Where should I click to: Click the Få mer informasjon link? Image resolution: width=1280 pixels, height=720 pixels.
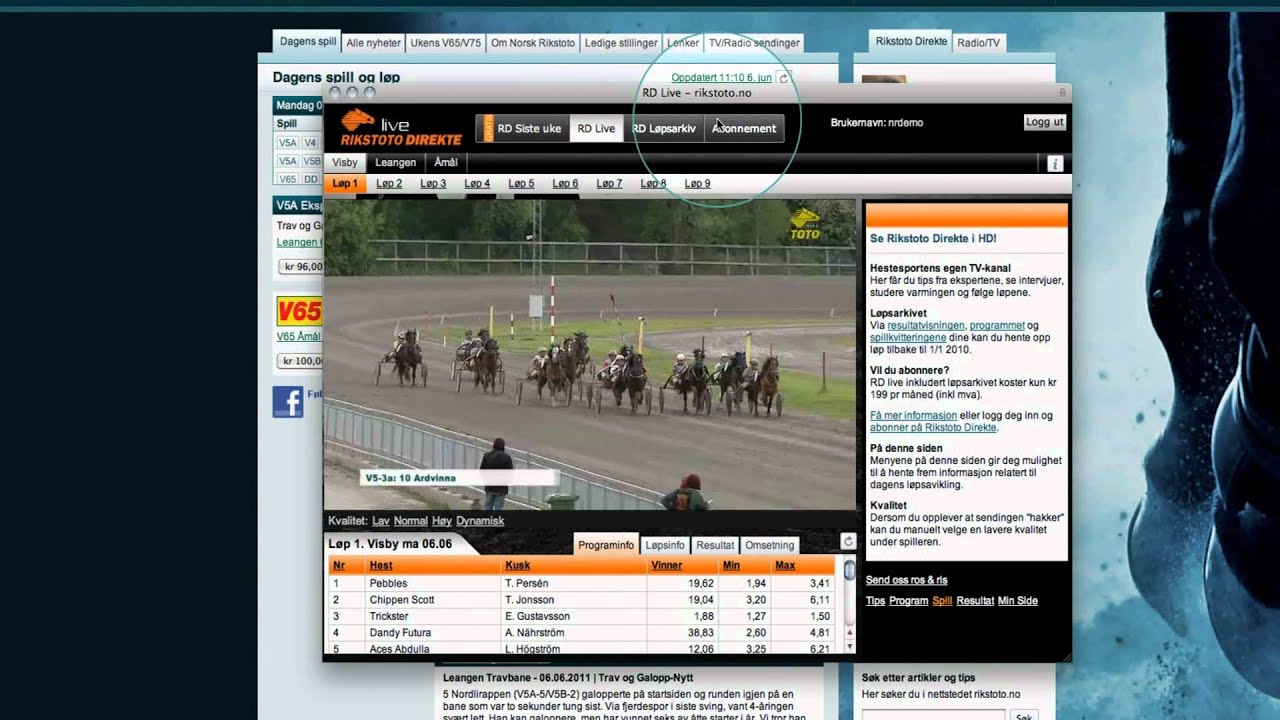pyautogui.click(x=912, y=415)
